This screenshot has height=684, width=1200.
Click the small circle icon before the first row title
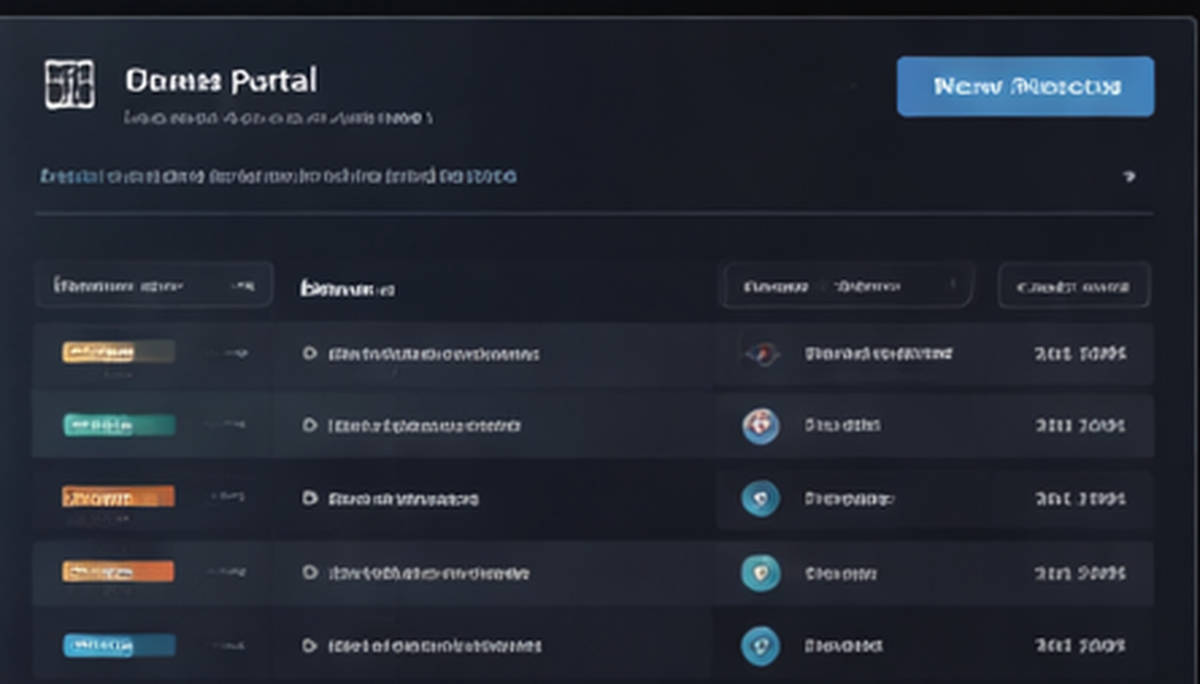pyautogui.click(x=310, y=354)
